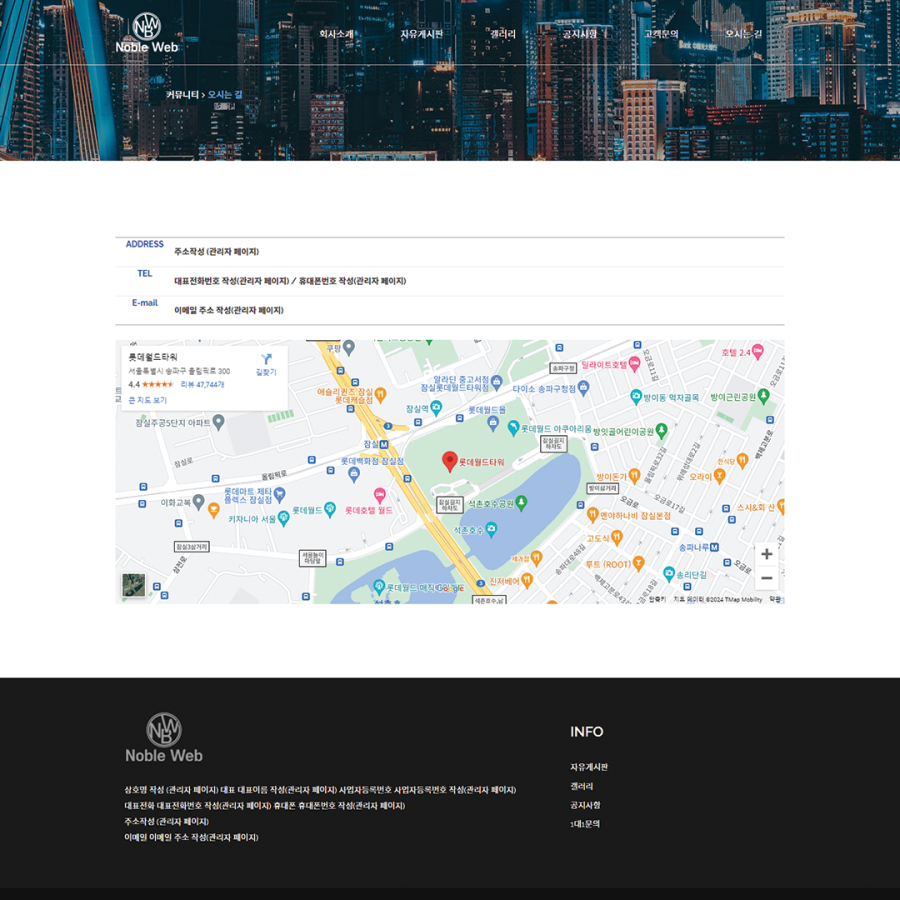Click the footer 1대1문의 link
Image resolution: width=900 pixels, height=900 pixels.
[585, 824]
